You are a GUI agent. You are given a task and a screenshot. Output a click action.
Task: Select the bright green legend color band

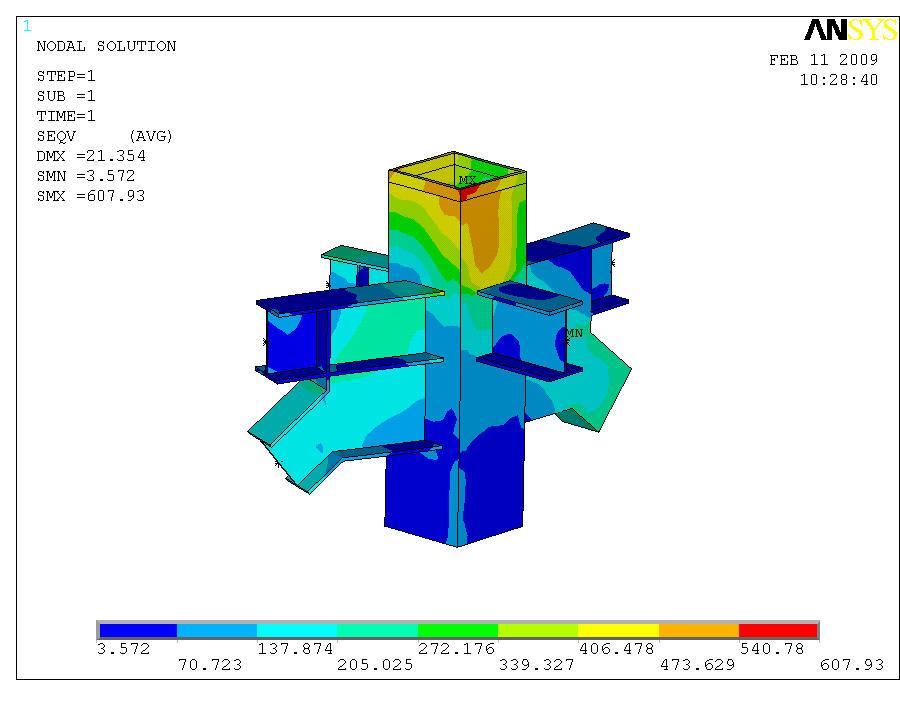click(457, 630)
